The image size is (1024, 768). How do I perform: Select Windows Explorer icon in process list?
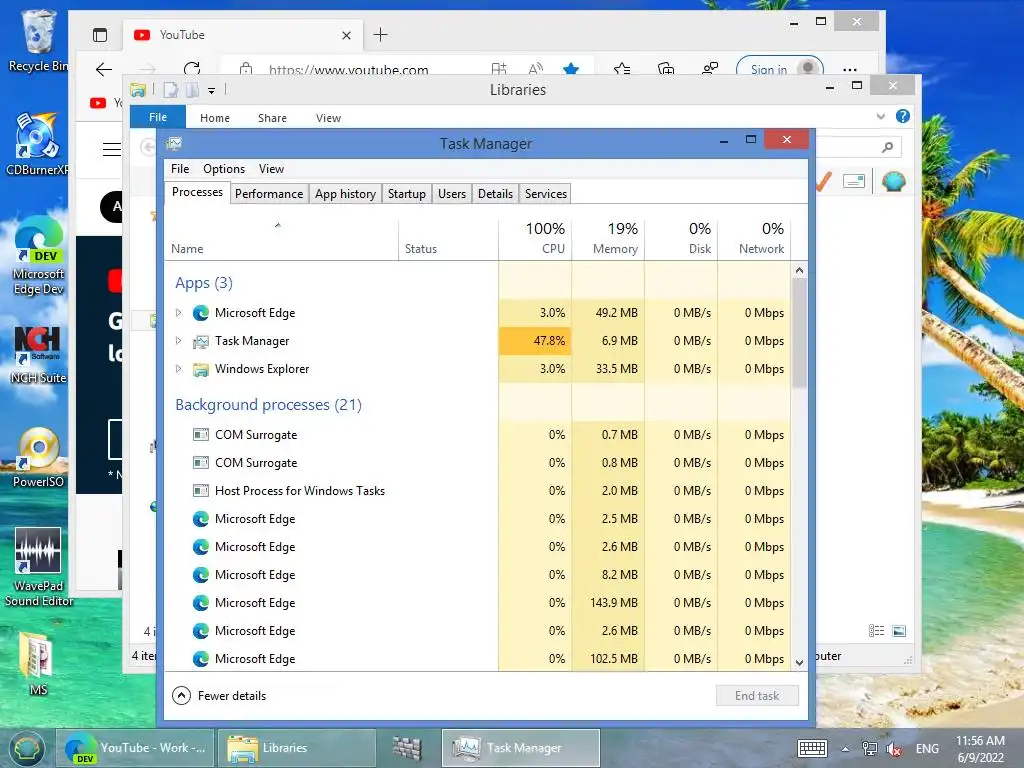pyautogui.click(x=200, y=369)
